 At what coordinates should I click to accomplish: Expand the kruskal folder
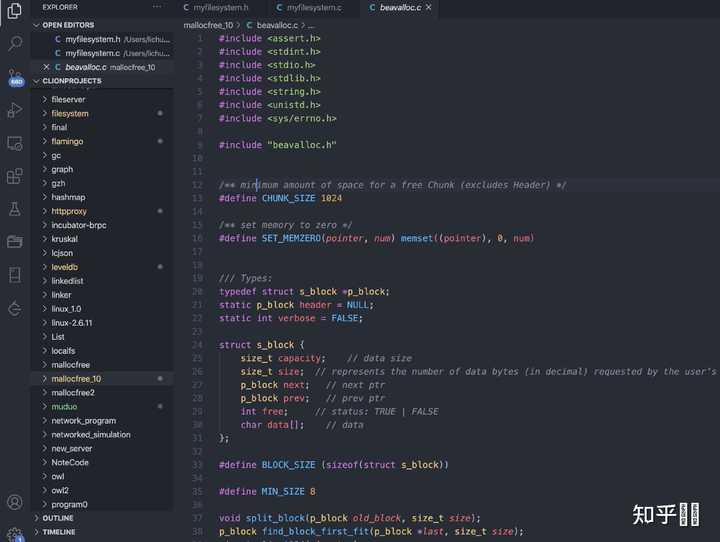click(102, 239)
